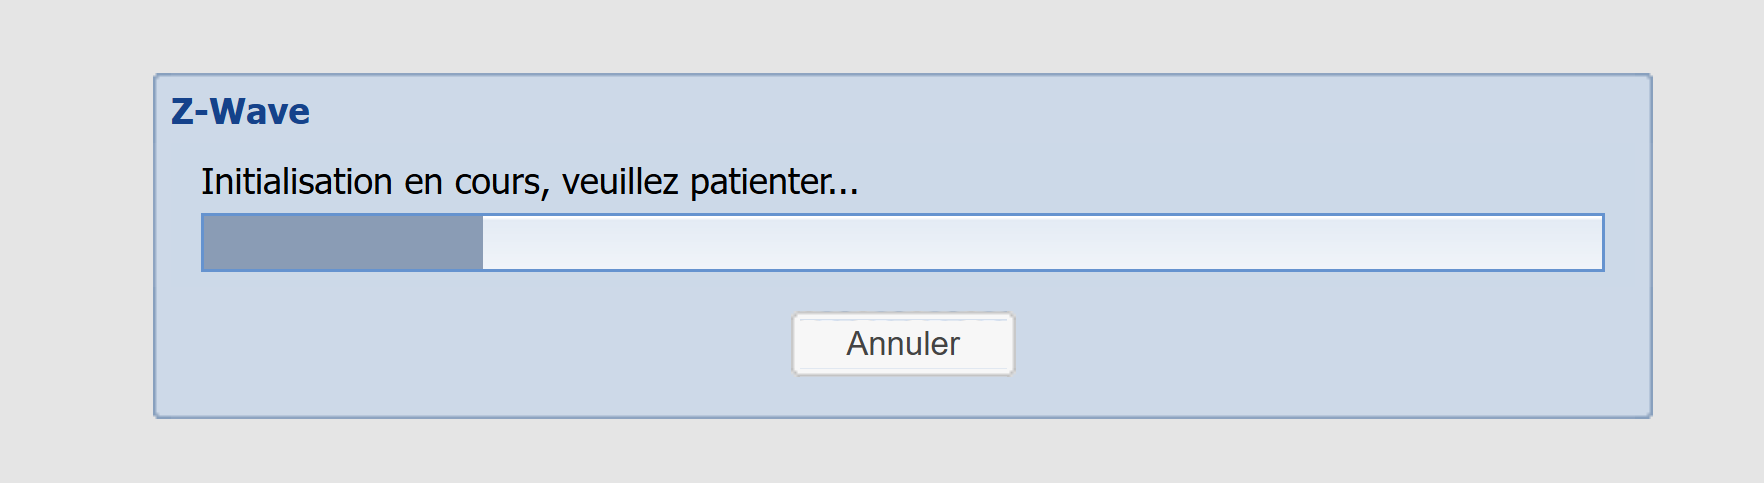Click the filled portion of the progress bar

tap(342, 242)
